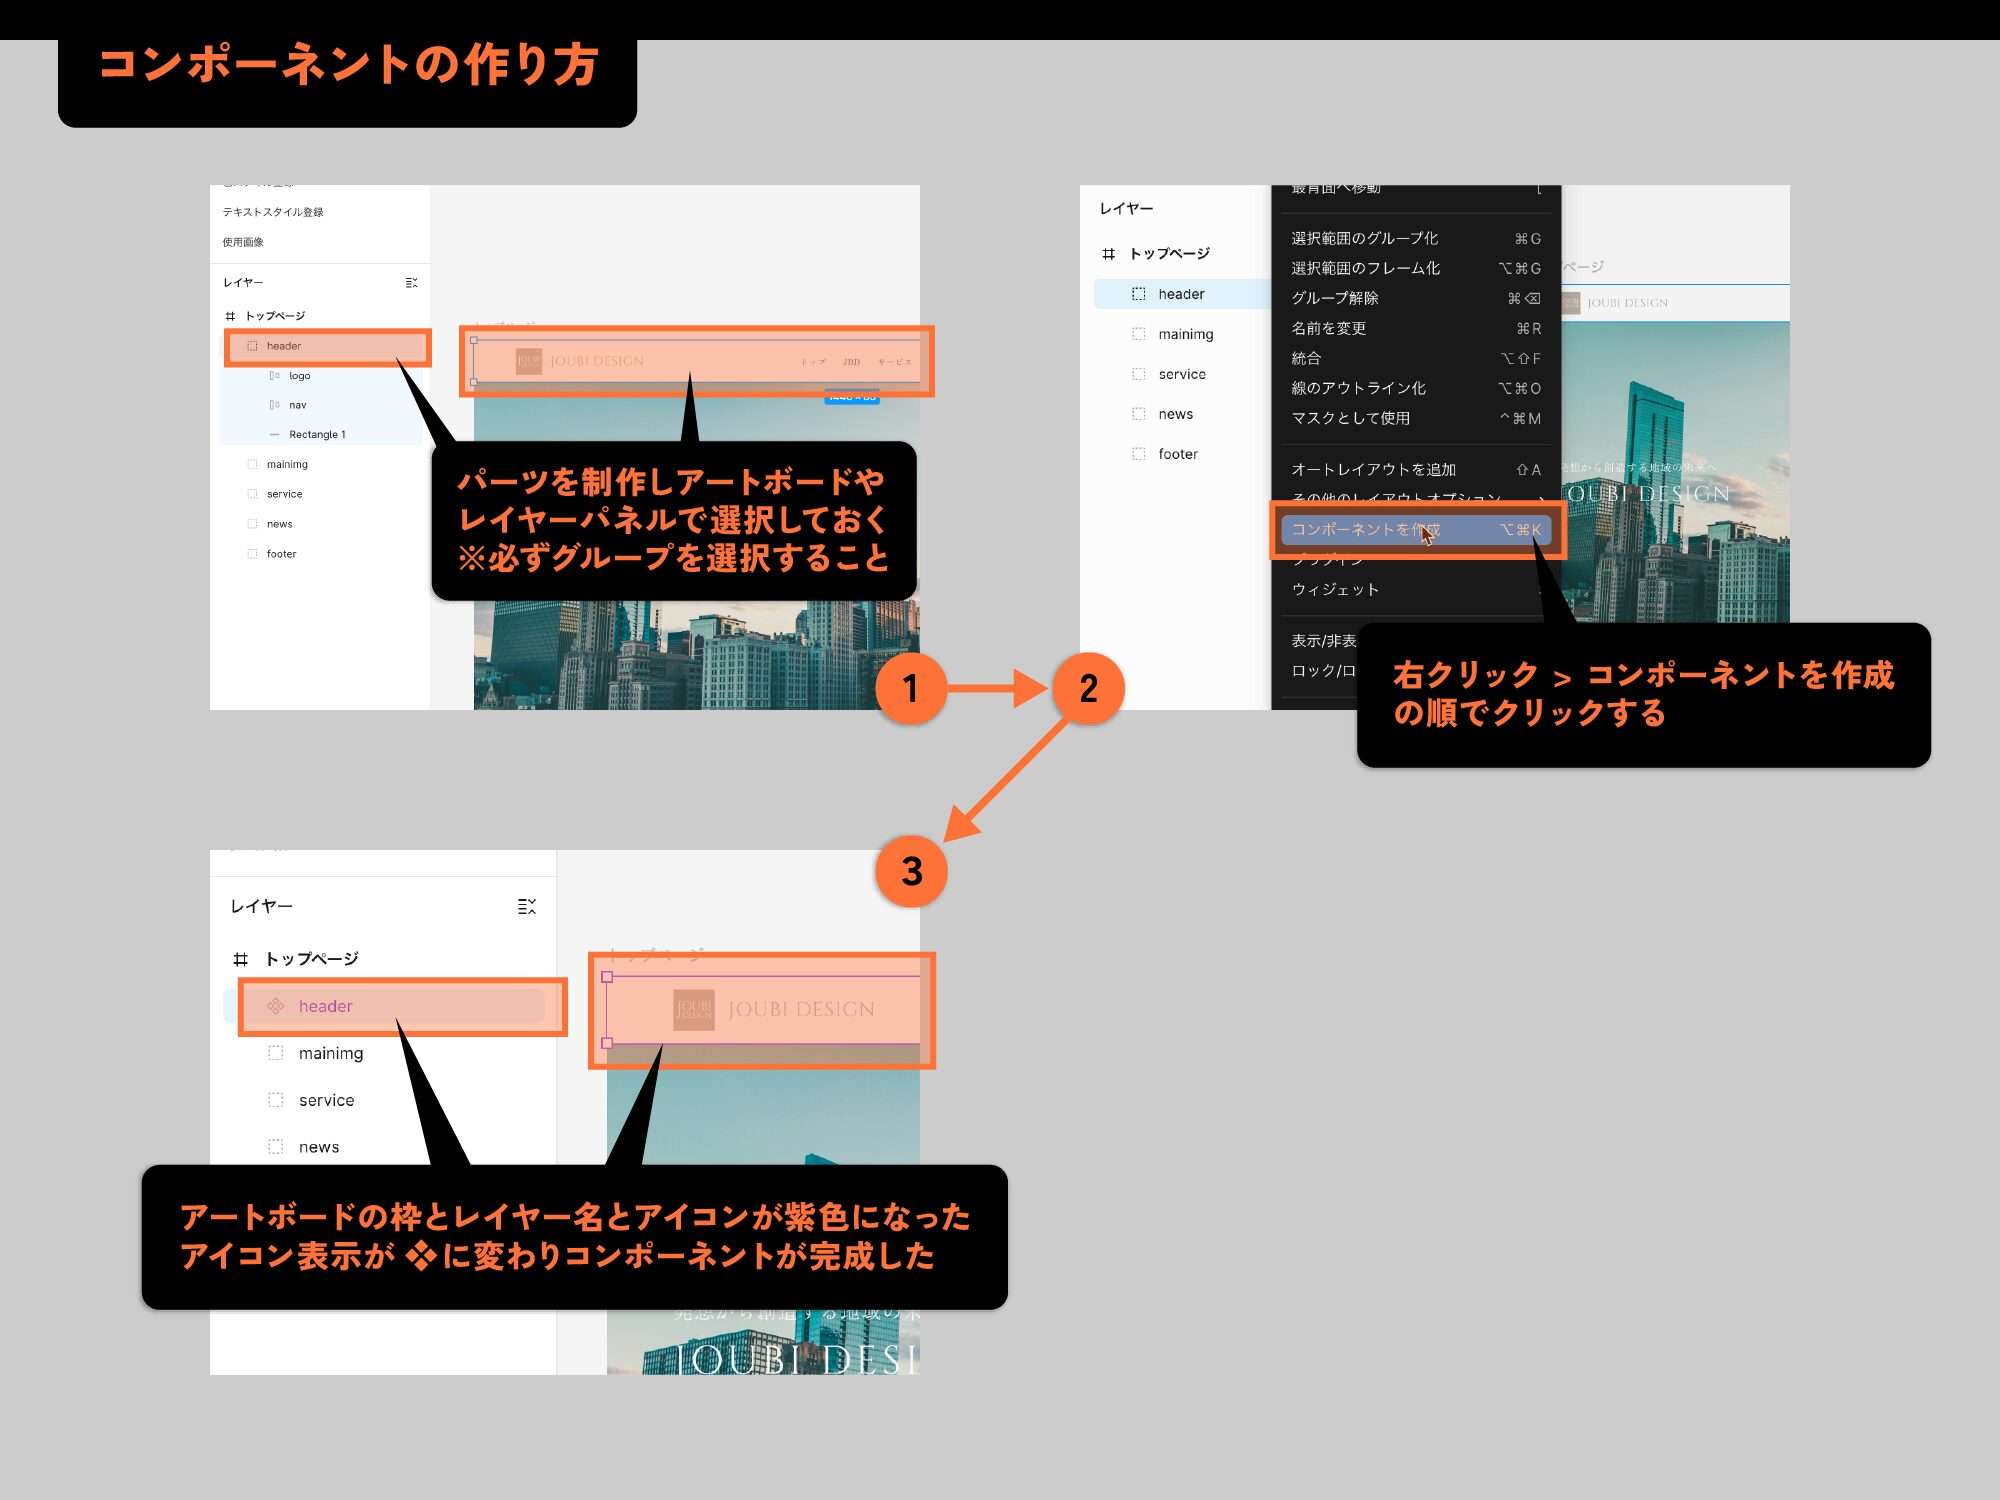Click group icon of news, second screenshot
Viewport: 2000px width, 1500px height.
[x=1138, y=414]
